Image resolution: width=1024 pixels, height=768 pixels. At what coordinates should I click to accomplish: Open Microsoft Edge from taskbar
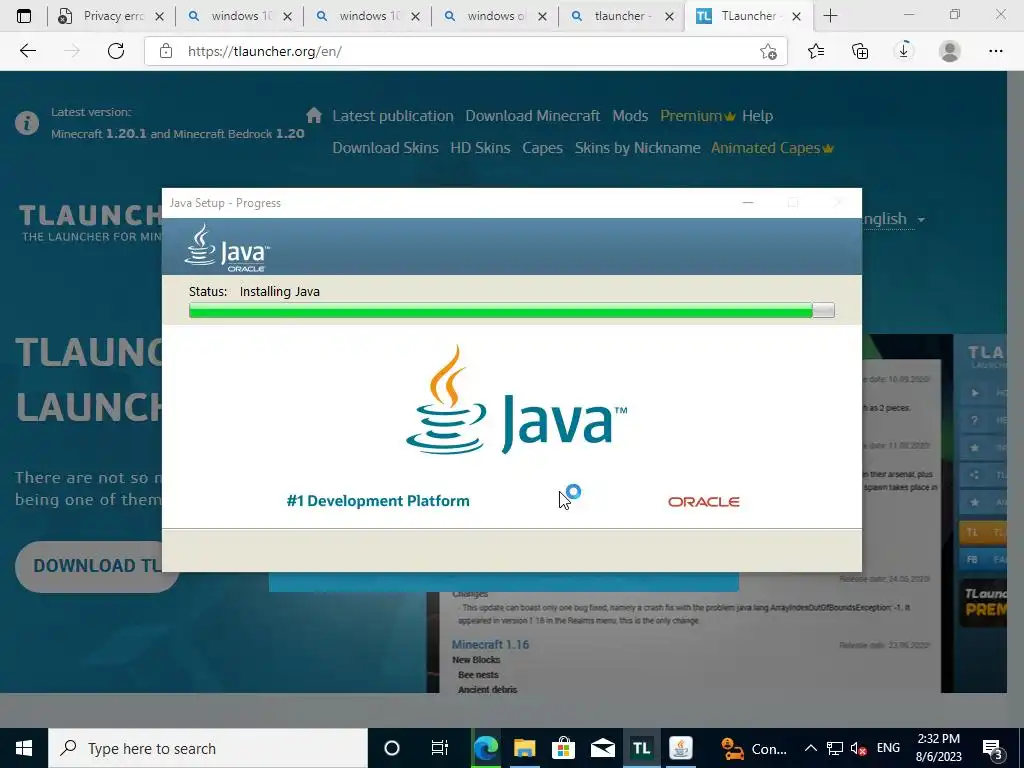(x=486, y=748)
